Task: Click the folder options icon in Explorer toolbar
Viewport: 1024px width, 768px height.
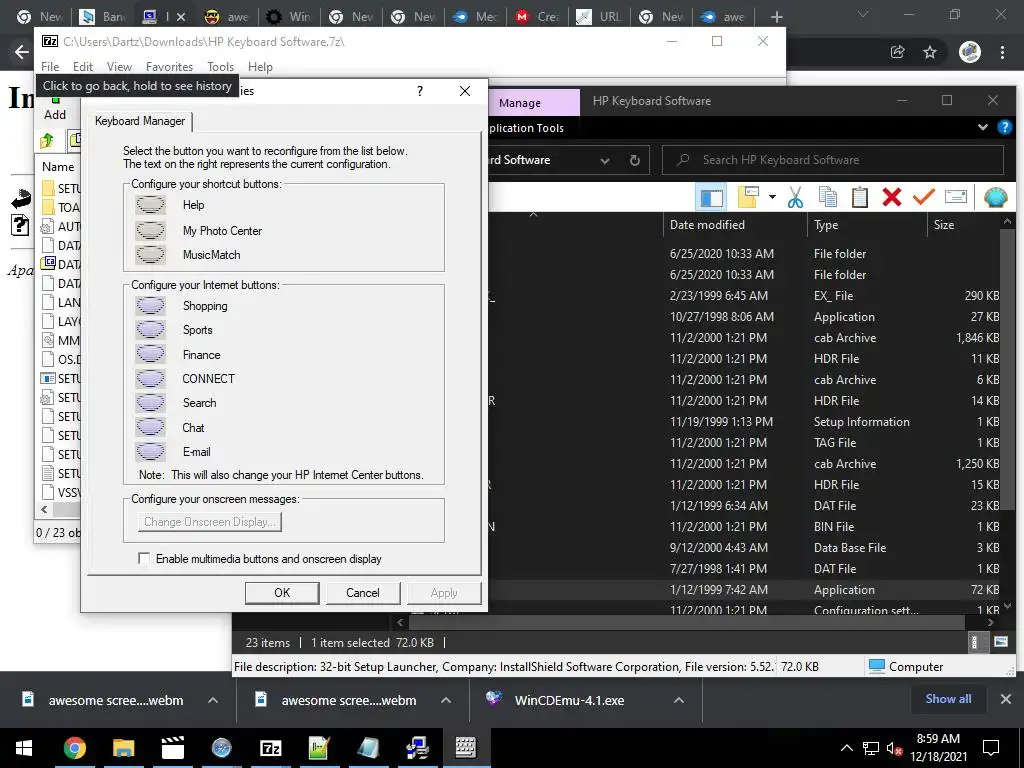Action: pos(748,197)
